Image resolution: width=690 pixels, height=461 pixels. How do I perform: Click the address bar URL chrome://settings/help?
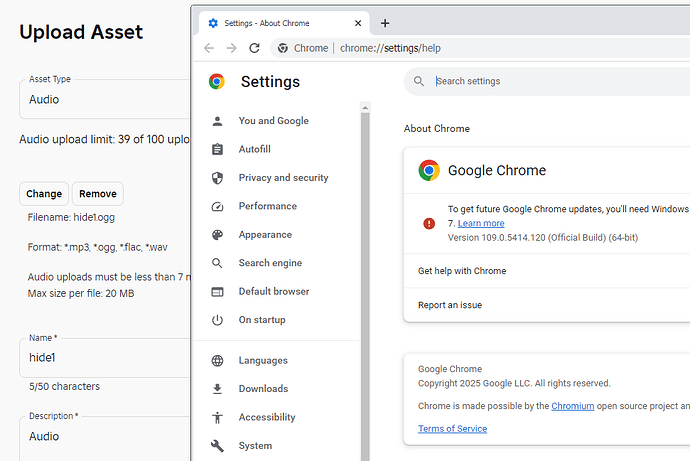(x=390, y=48)
